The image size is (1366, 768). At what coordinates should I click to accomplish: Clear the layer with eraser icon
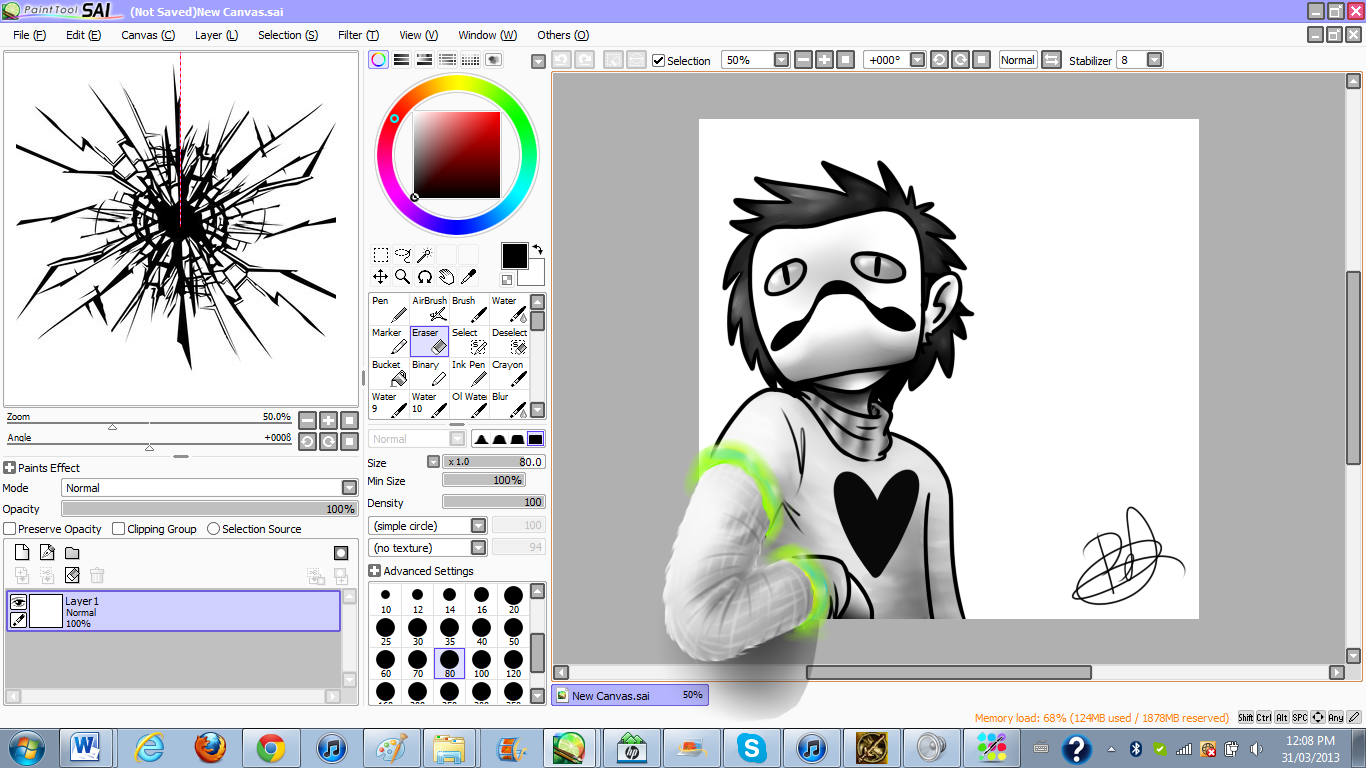click(72, 575)
